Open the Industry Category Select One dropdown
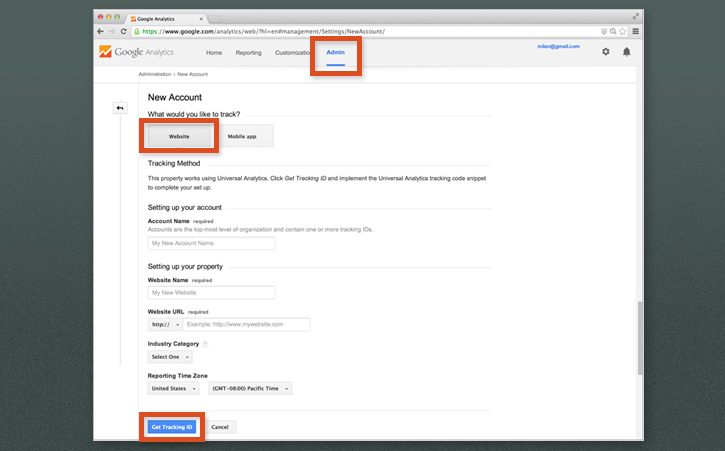 click(169, 356)
